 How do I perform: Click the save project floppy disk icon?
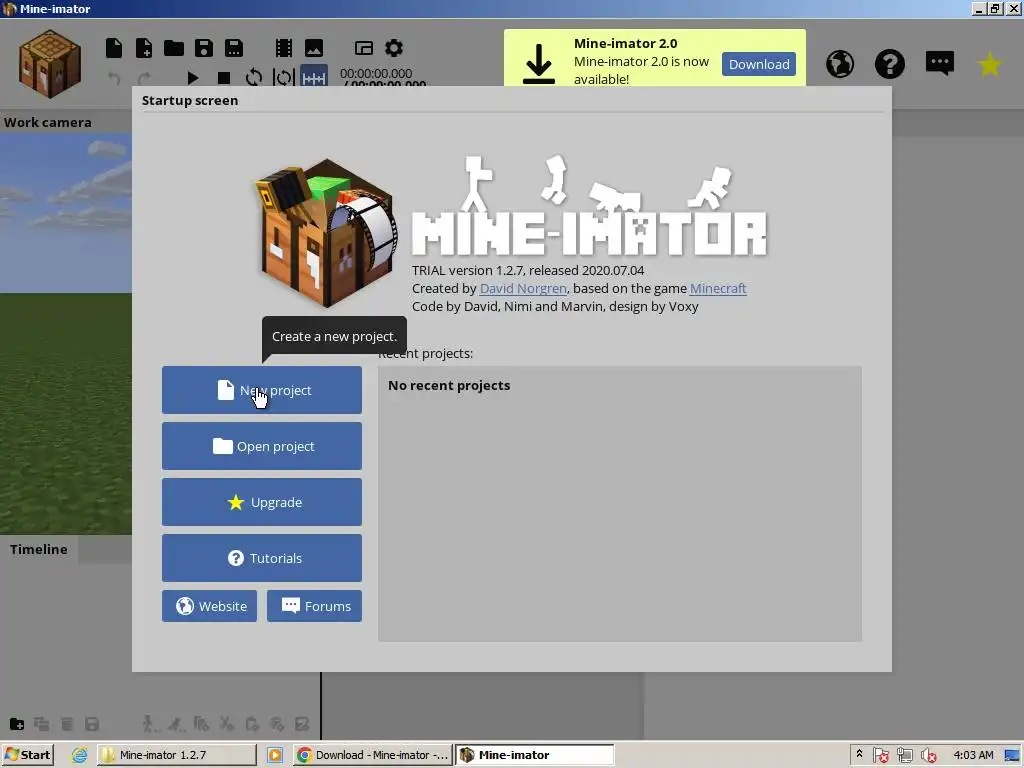[x=204, y=48]
